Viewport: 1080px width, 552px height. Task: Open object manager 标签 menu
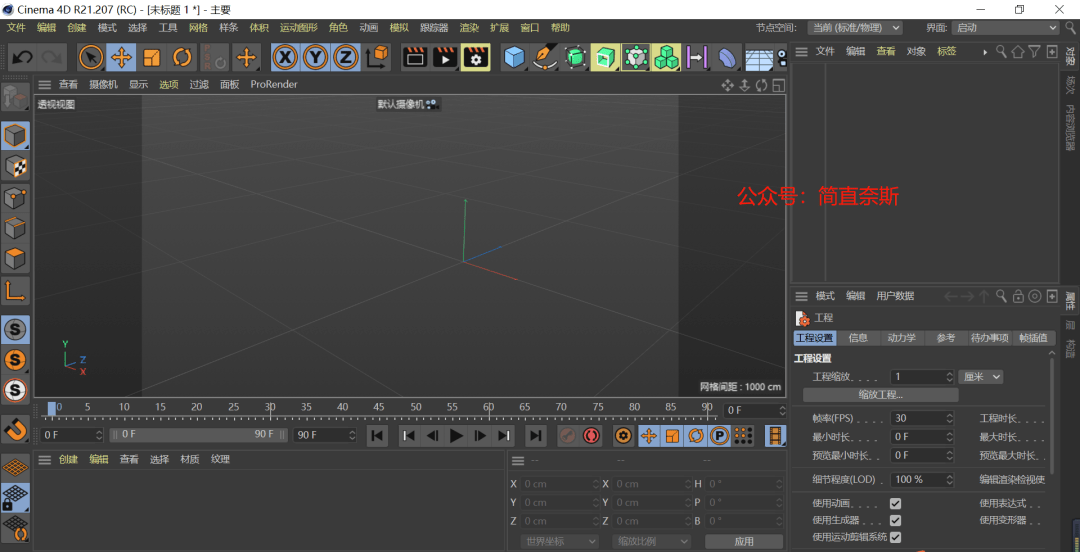click(946, 52)
